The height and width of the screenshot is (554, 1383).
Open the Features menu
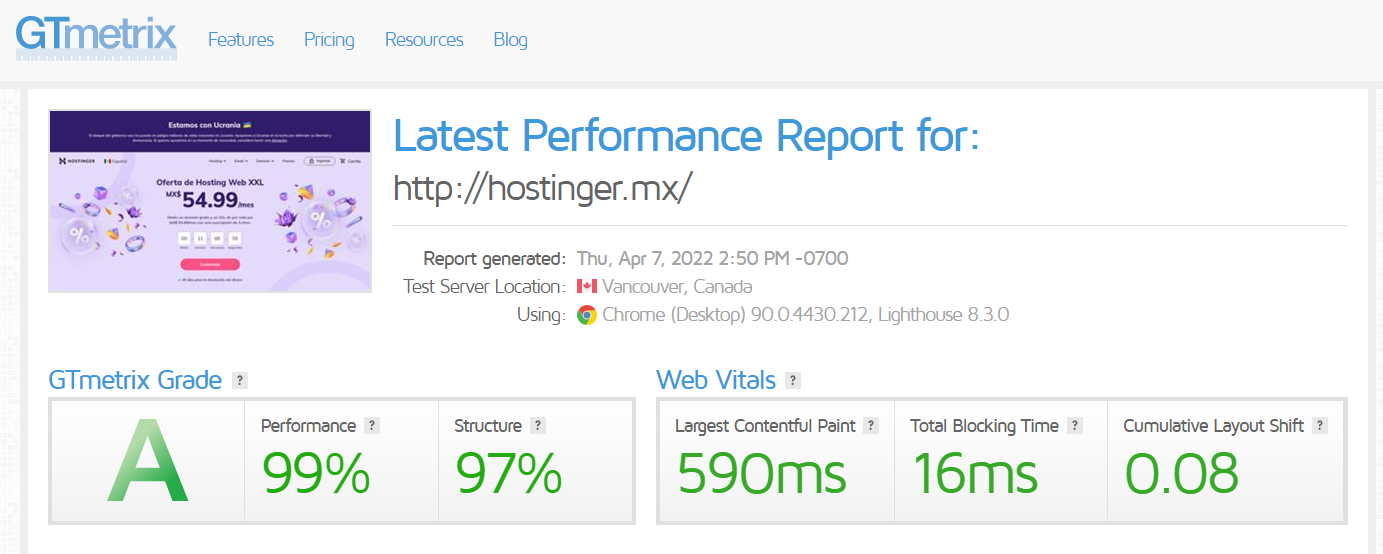click(x=241, y=40)
